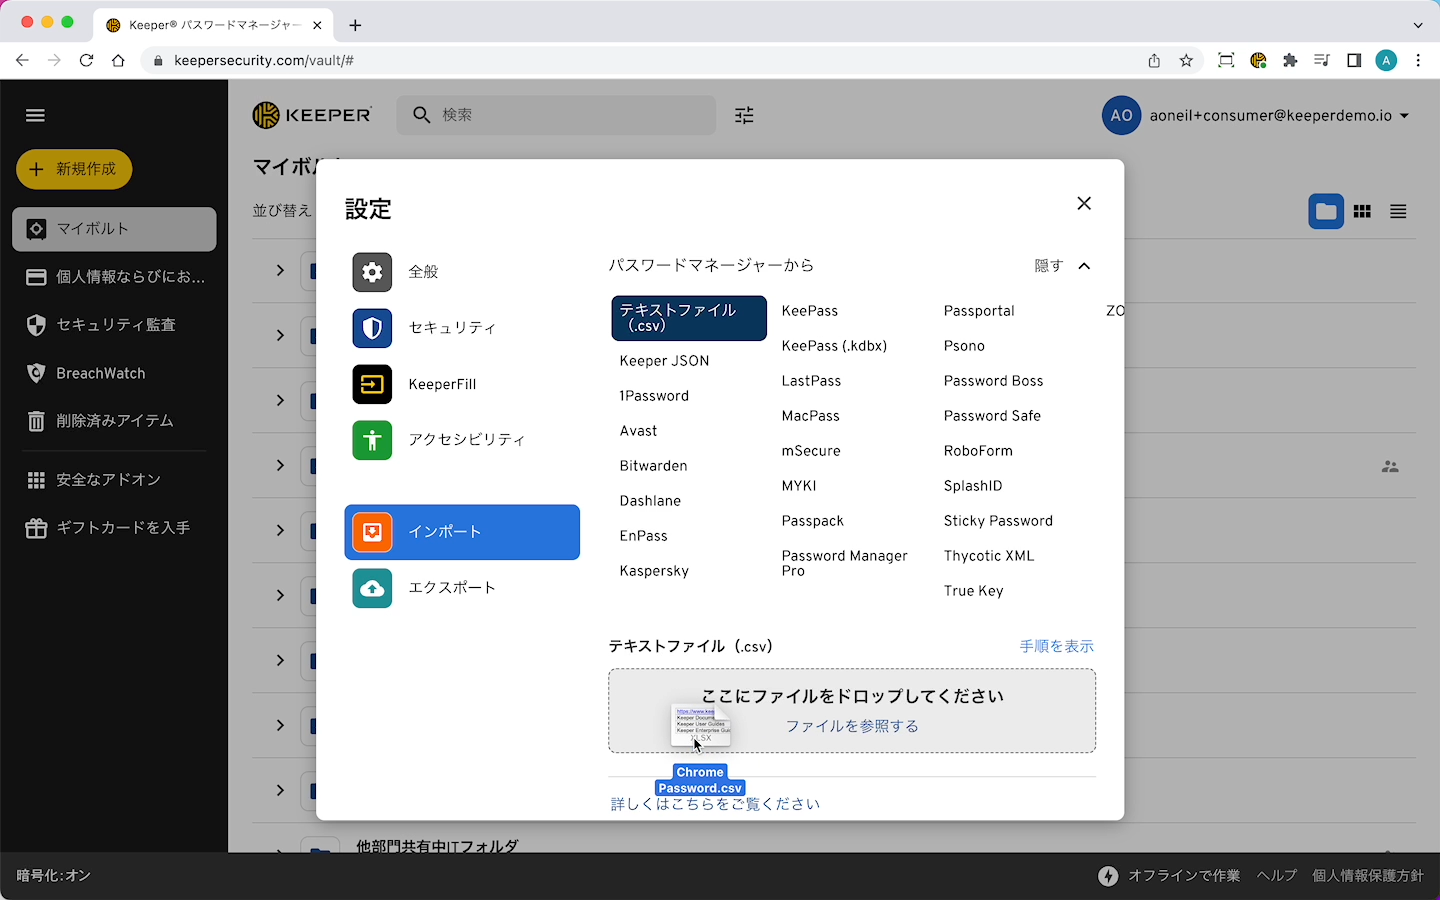Viewport: 1440px width, 900px height.
Task: Select the folder view icon
Action: (1326, 211)
